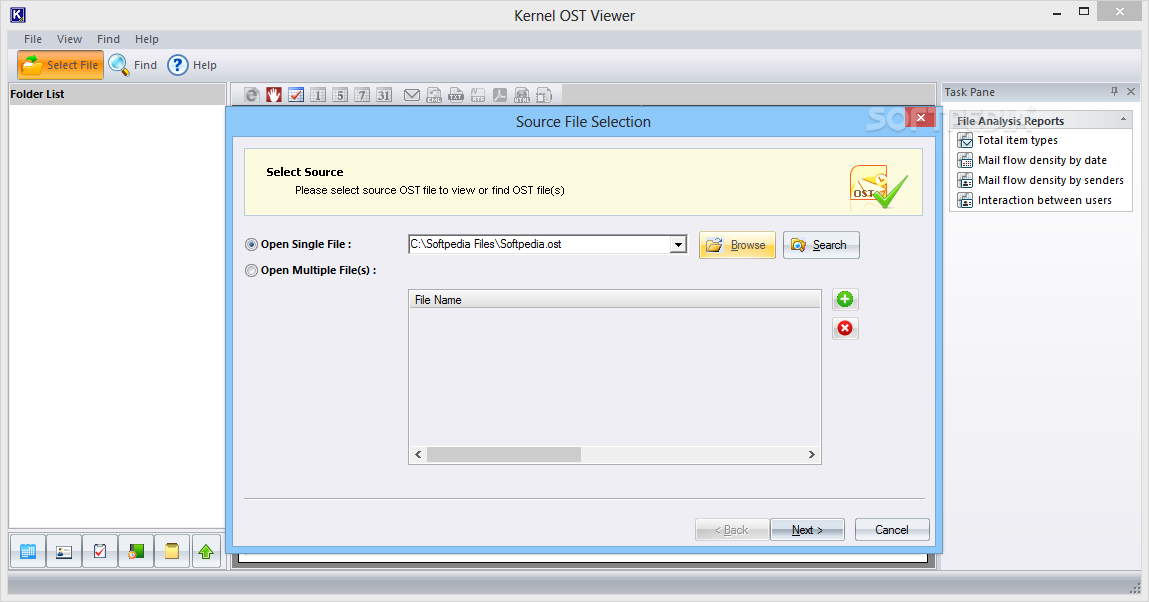Open the File menu
Viewport: 1149px width, 602px height.
click(33, 39)
